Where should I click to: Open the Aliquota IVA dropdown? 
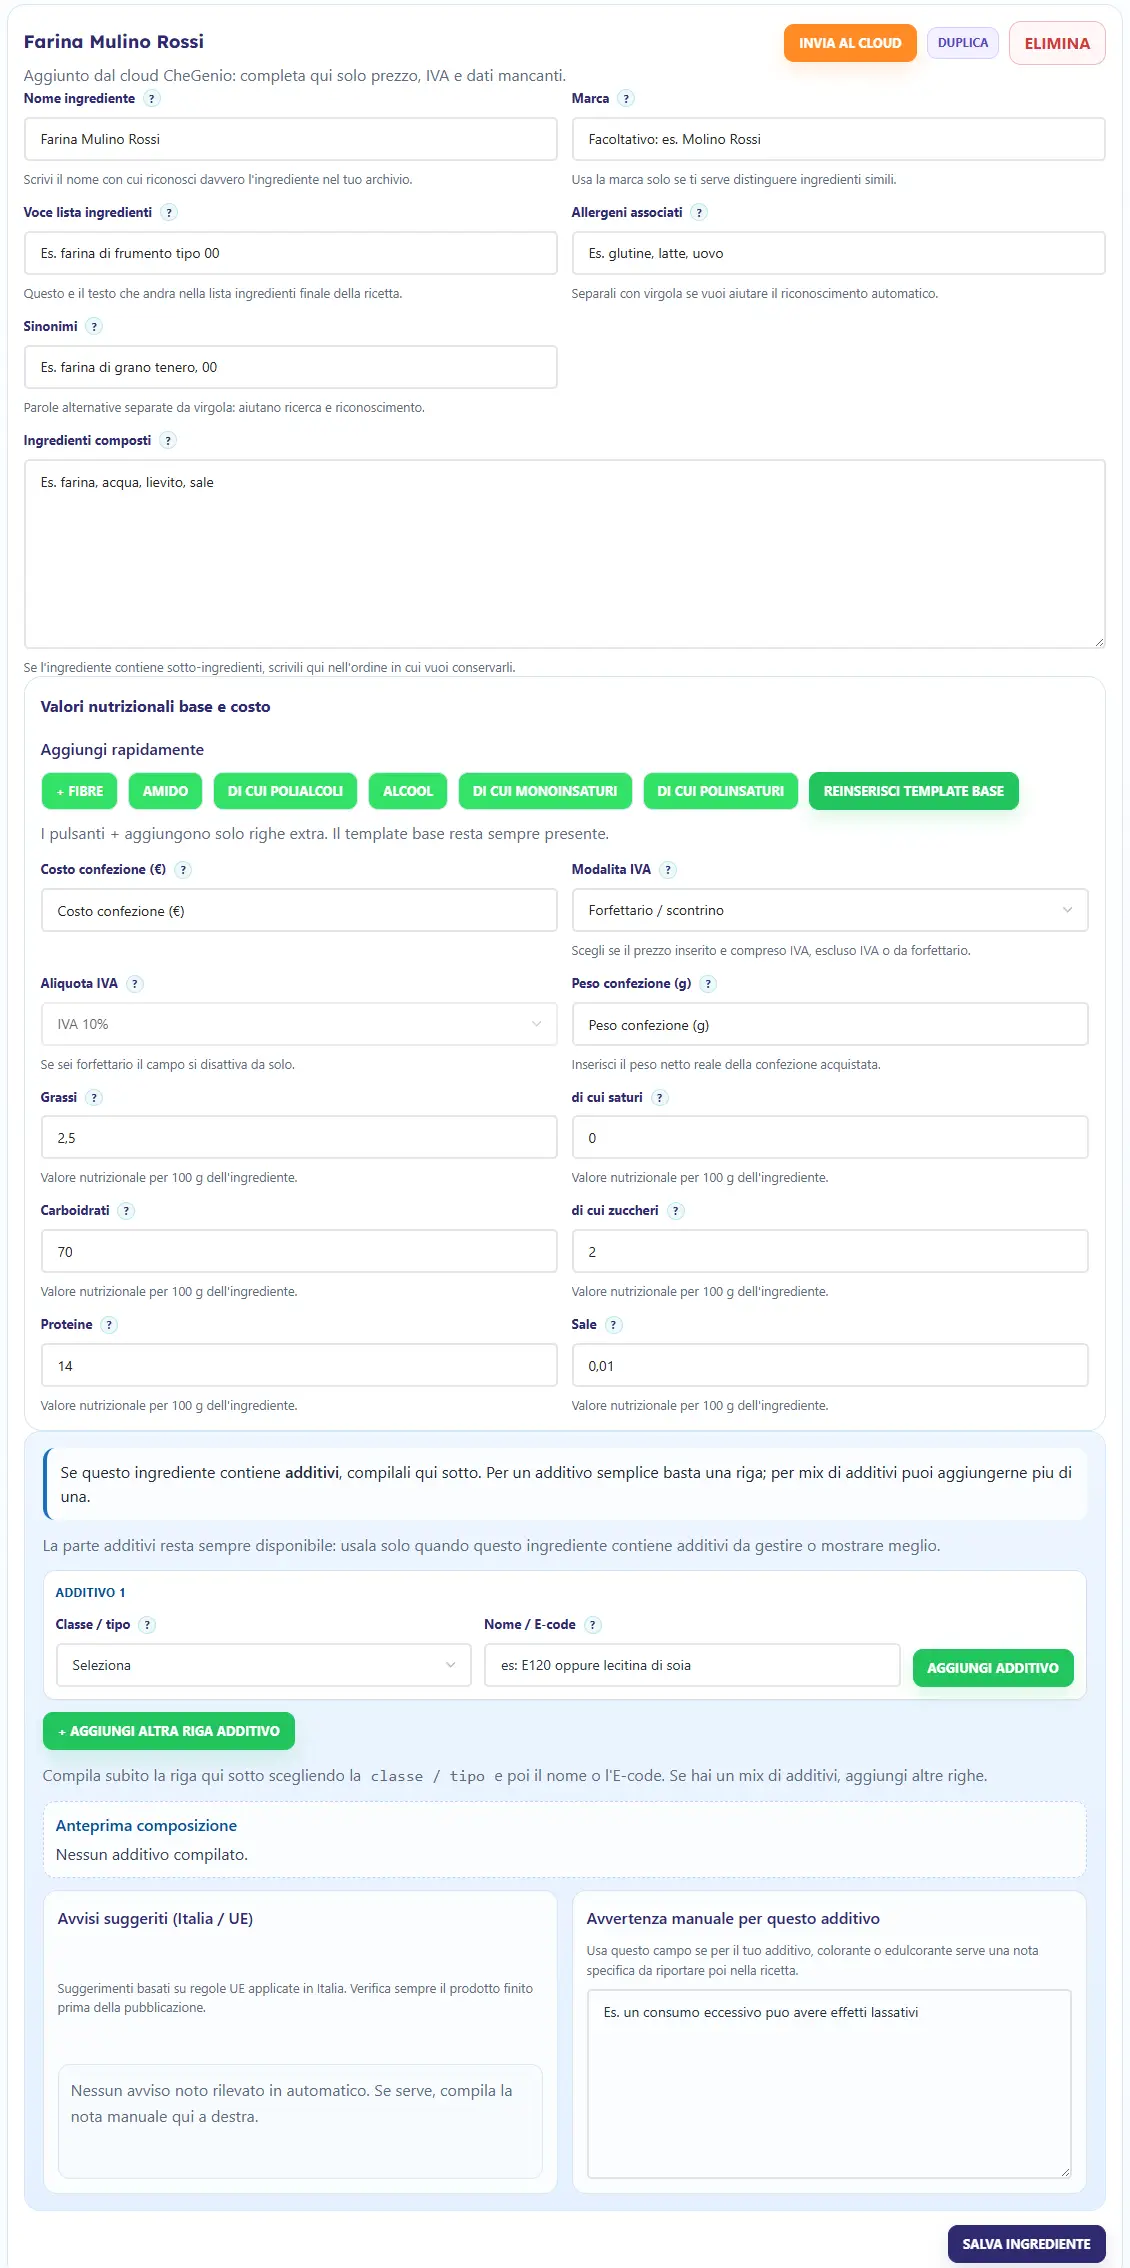click(299, 1024)
